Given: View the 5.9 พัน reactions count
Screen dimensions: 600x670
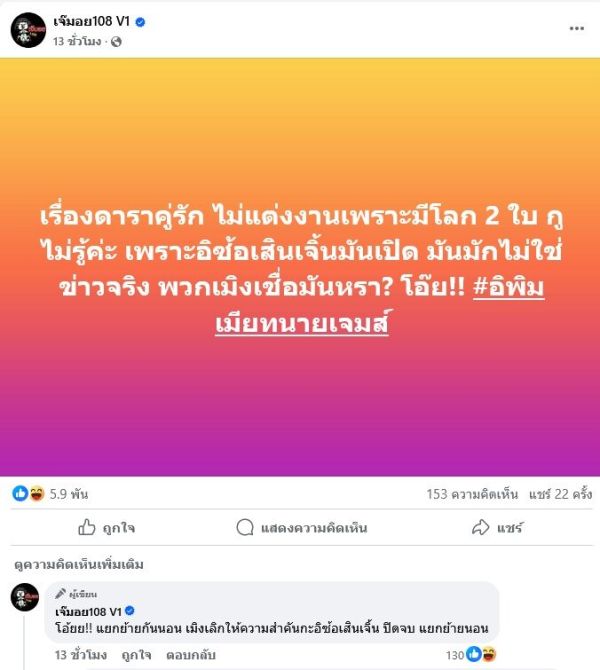Looking at the screenshot, I should coord(69,494).
